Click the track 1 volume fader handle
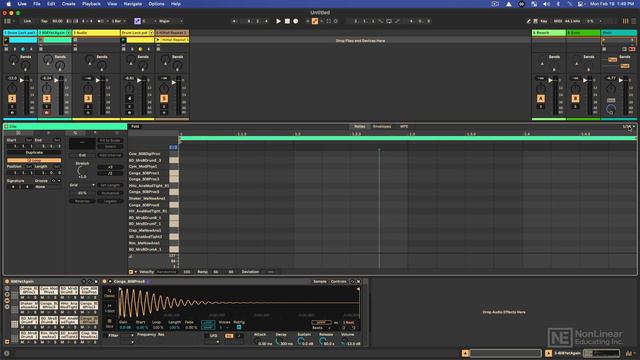The height and width of the screenshot is (360, 640). click(22, 80)
